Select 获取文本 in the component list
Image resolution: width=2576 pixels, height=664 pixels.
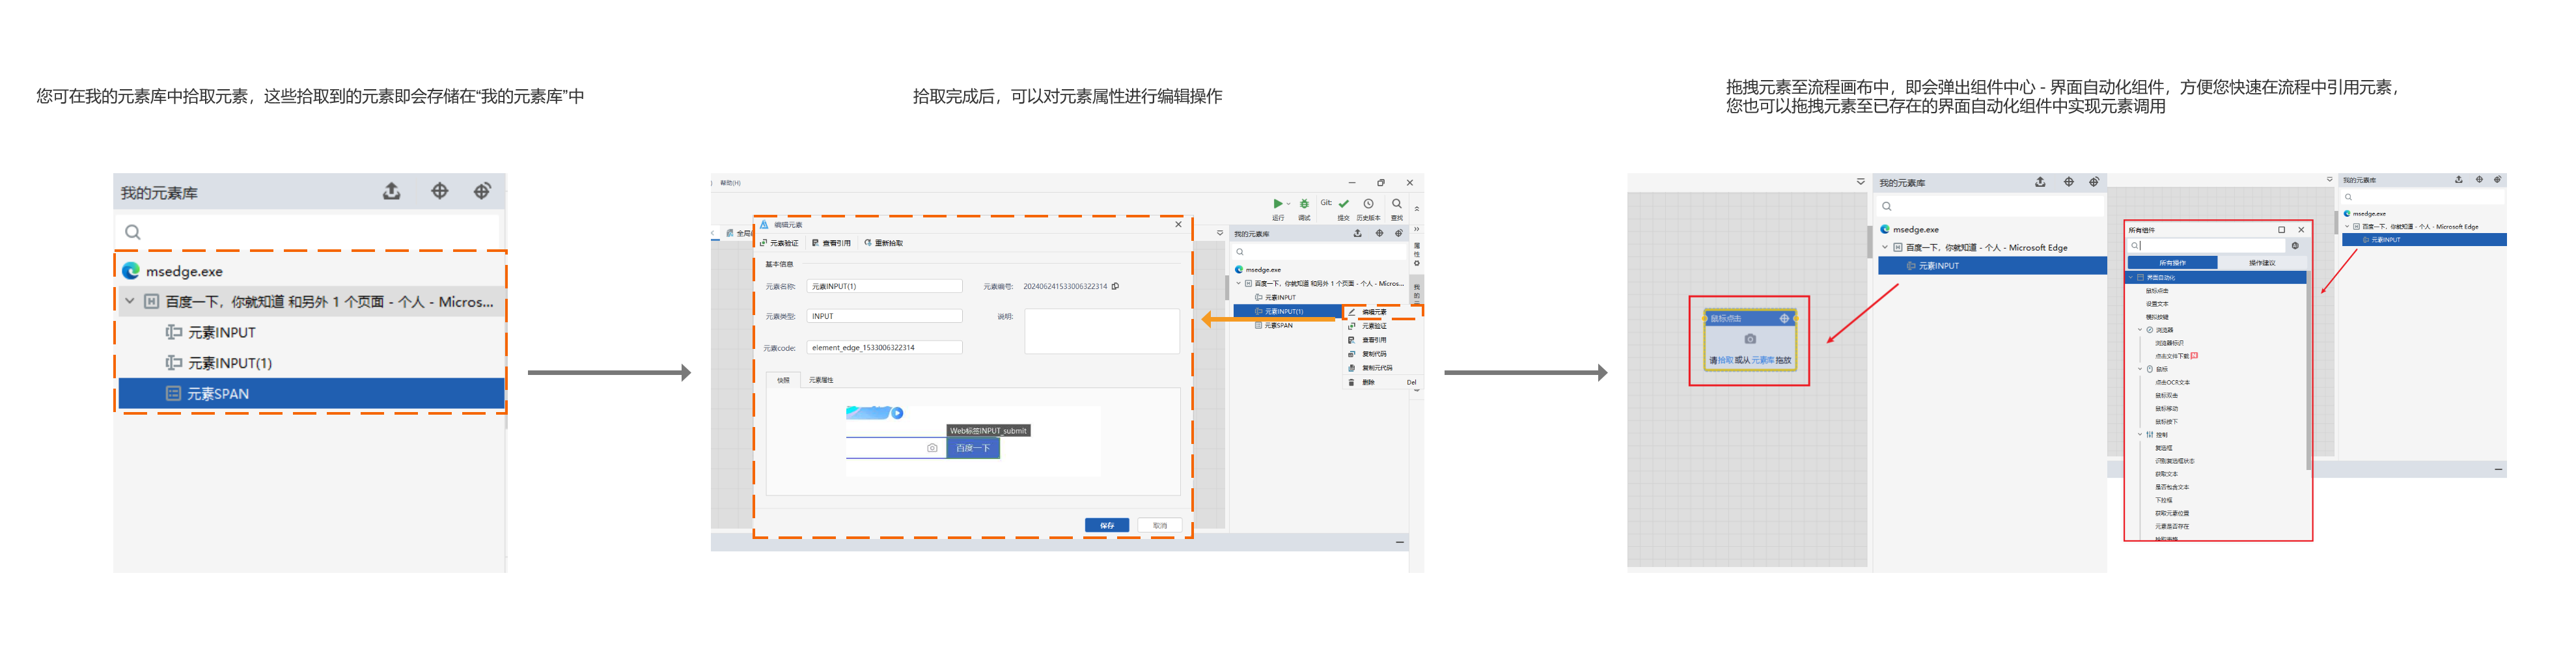pos(2166,474)
